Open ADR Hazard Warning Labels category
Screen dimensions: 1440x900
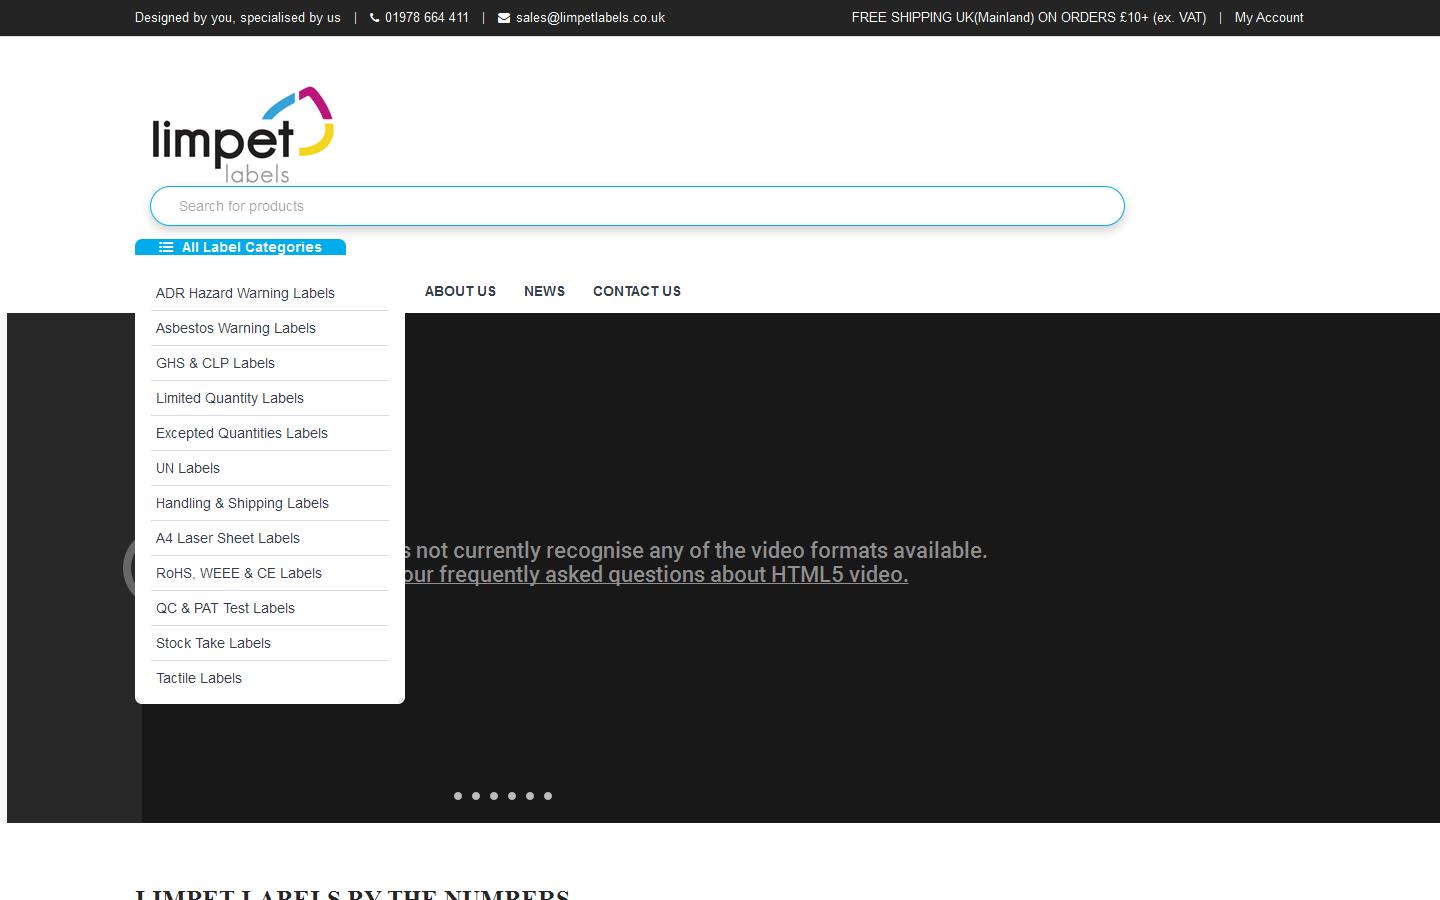click(245, 293)
